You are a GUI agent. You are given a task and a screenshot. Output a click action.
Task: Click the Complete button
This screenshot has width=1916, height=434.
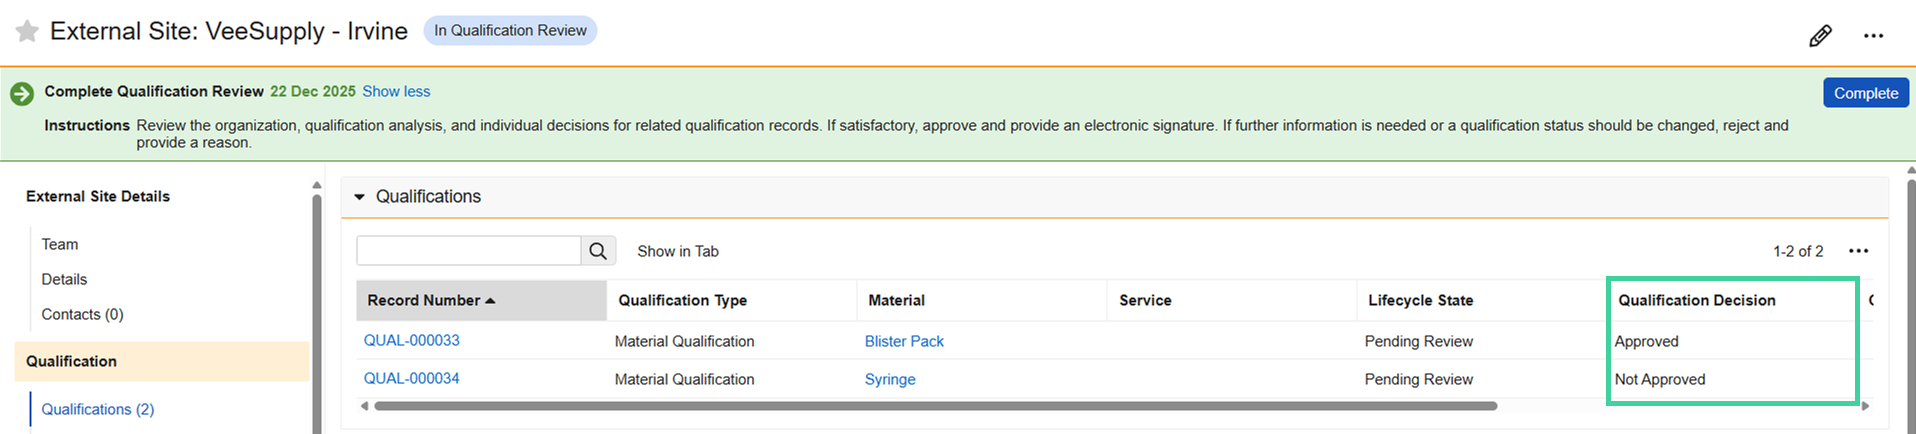1865,93
